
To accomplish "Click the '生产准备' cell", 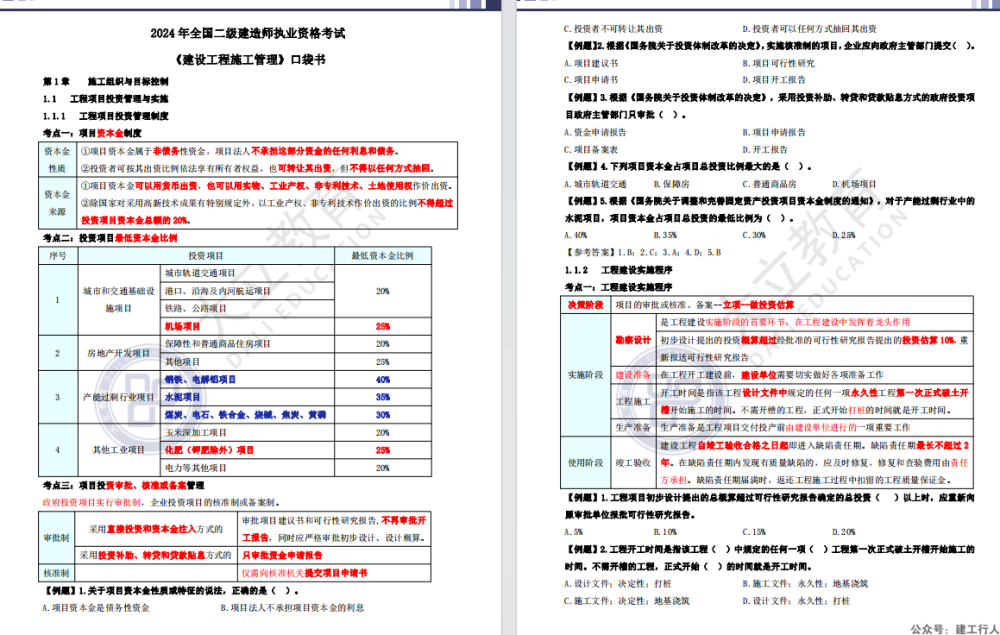I will [x=633, y=428].
